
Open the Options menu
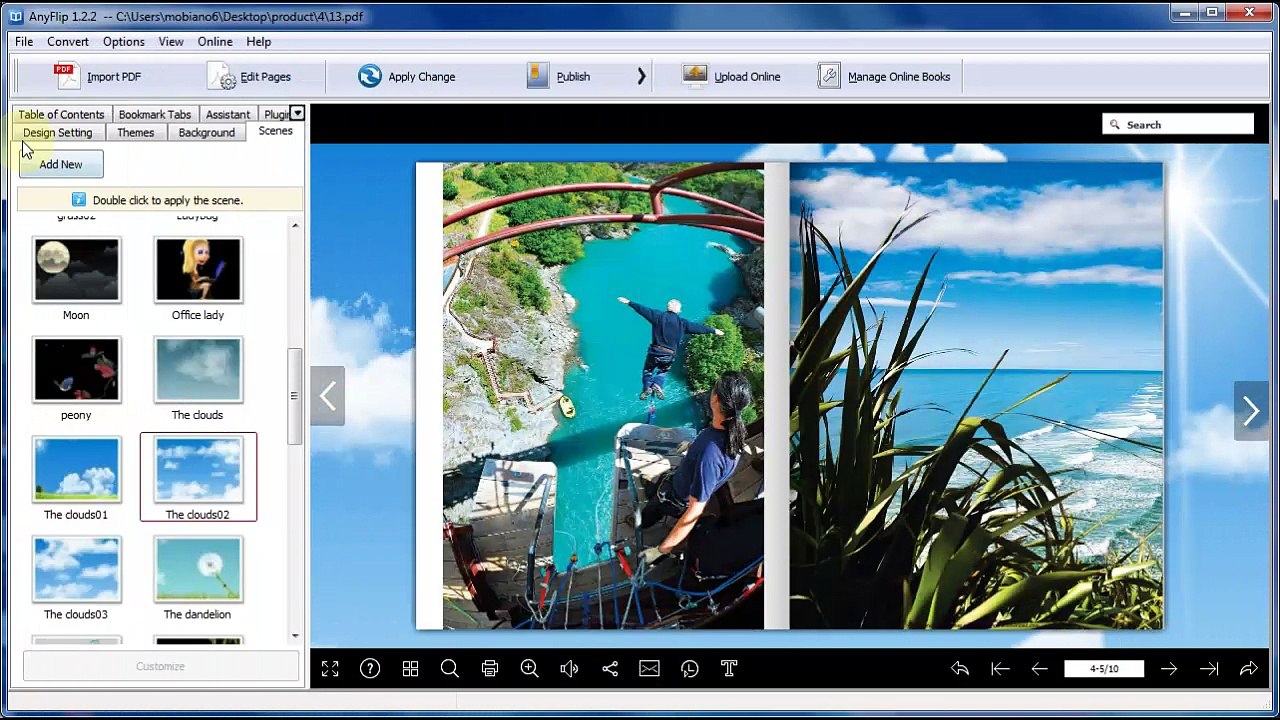(x=124, y=42)
